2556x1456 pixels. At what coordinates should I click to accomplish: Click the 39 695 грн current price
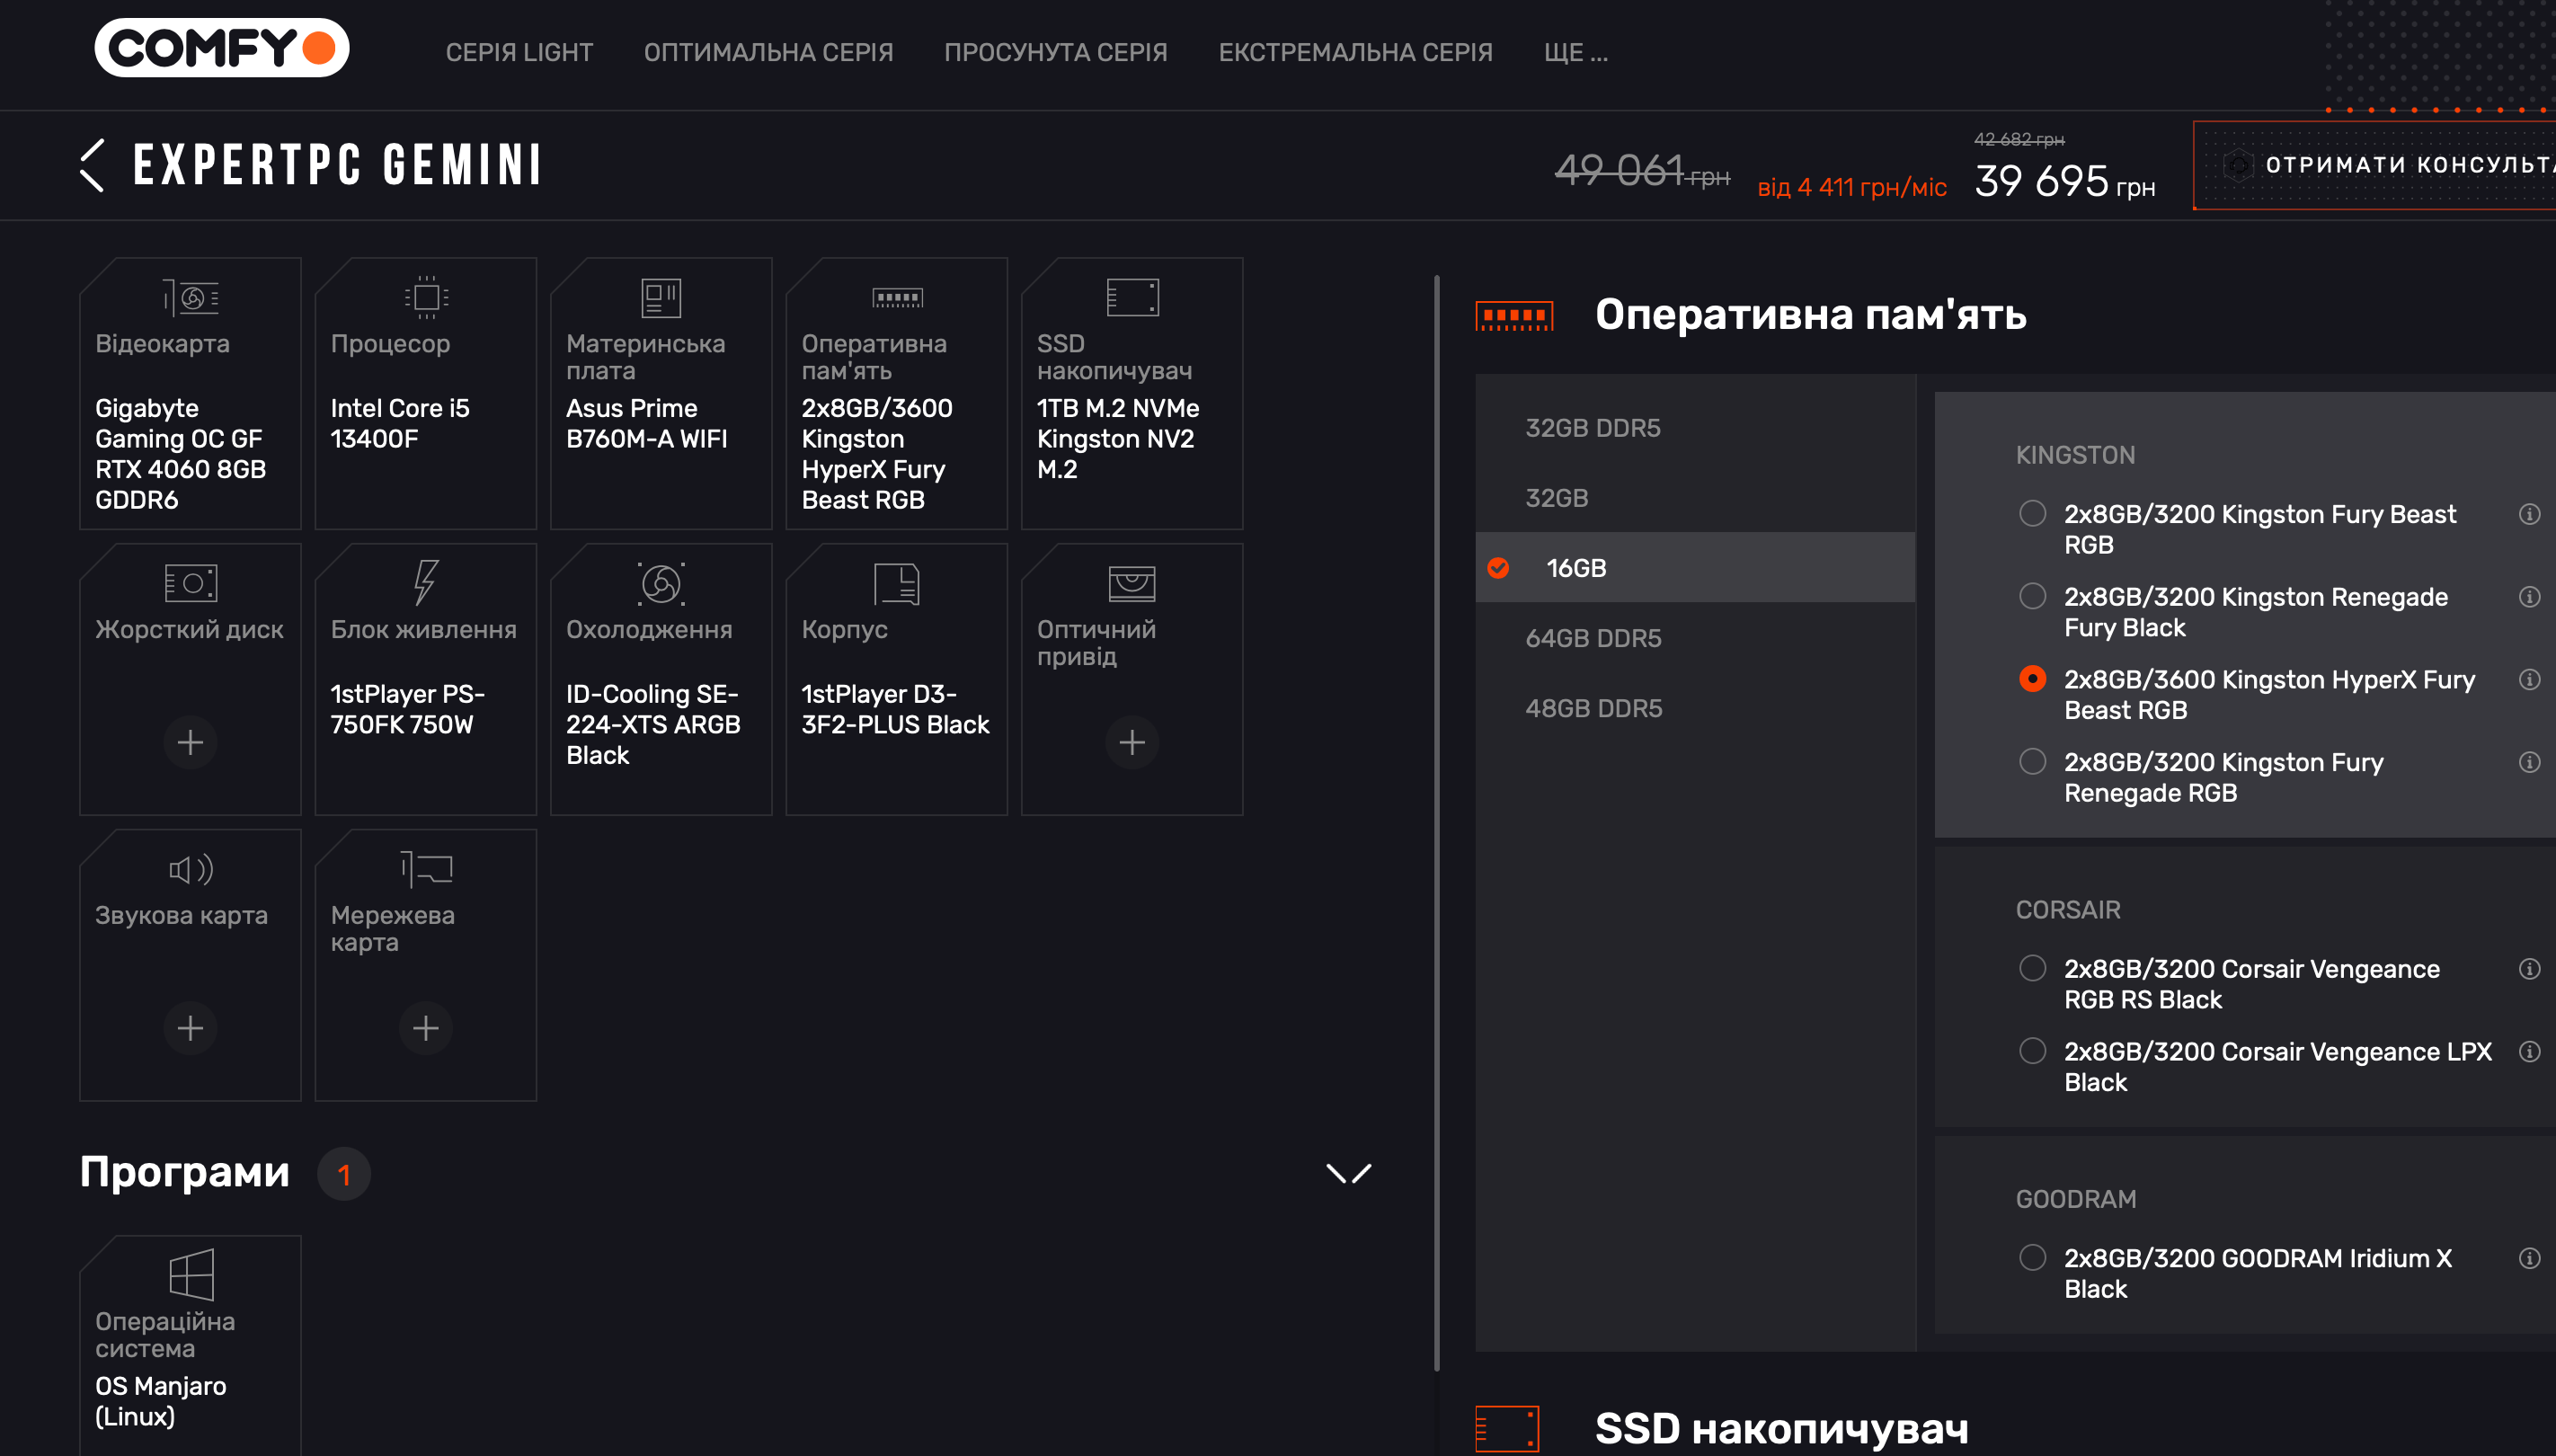(2064, 181)
